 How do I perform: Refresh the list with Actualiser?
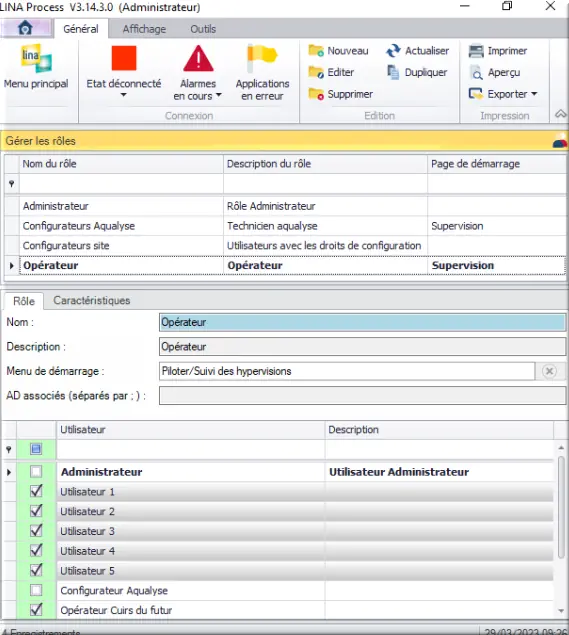pos(418,51)
